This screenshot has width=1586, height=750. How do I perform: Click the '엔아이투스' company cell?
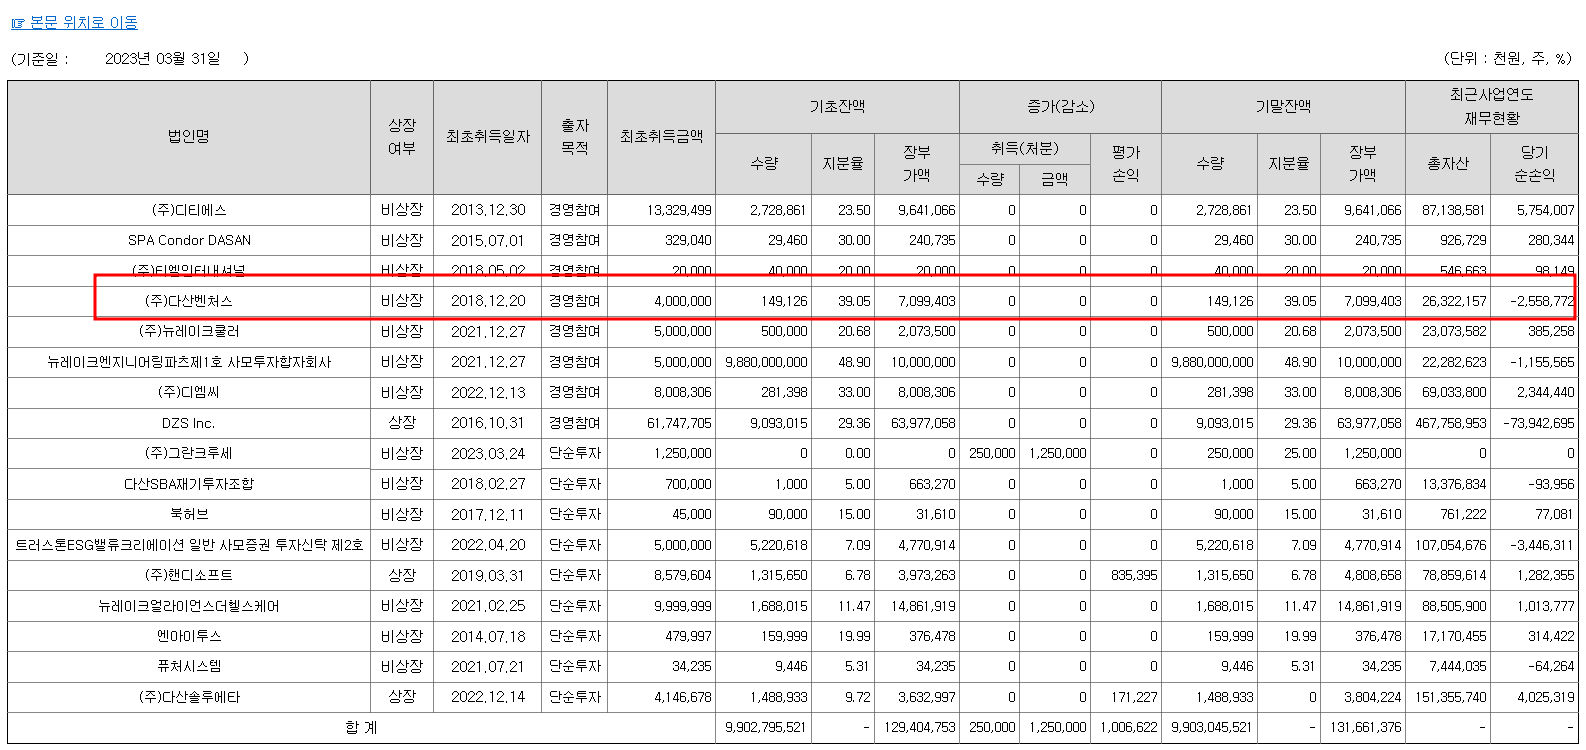[x=189, y=636]
